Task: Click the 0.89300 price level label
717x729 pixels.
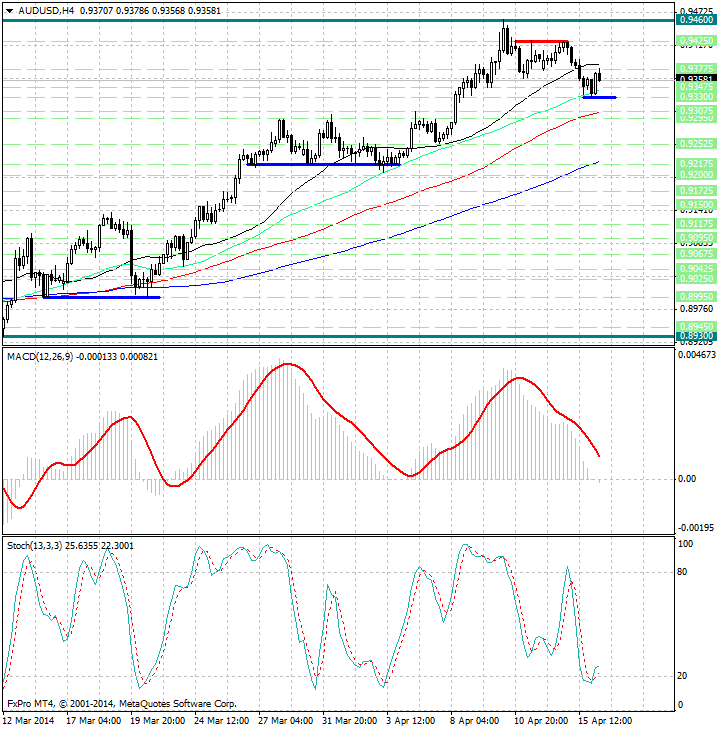Action: pyautogui.click(x=696, y=336)
